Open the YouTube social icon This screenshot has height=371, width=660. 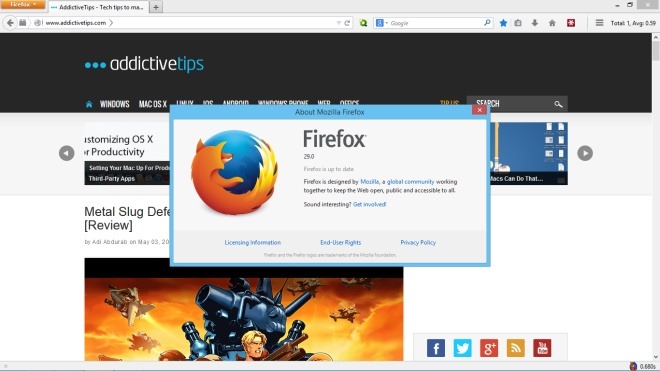pyautogui.click(x=542, y=348)
